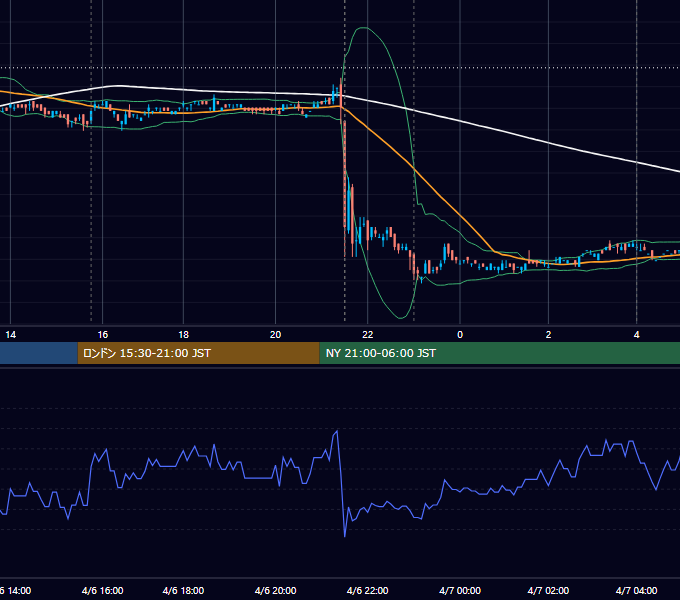The width and height of the screenshot is (680, 600).
Task: Click the 16 hour label on time axis
Action: [103, 335]
